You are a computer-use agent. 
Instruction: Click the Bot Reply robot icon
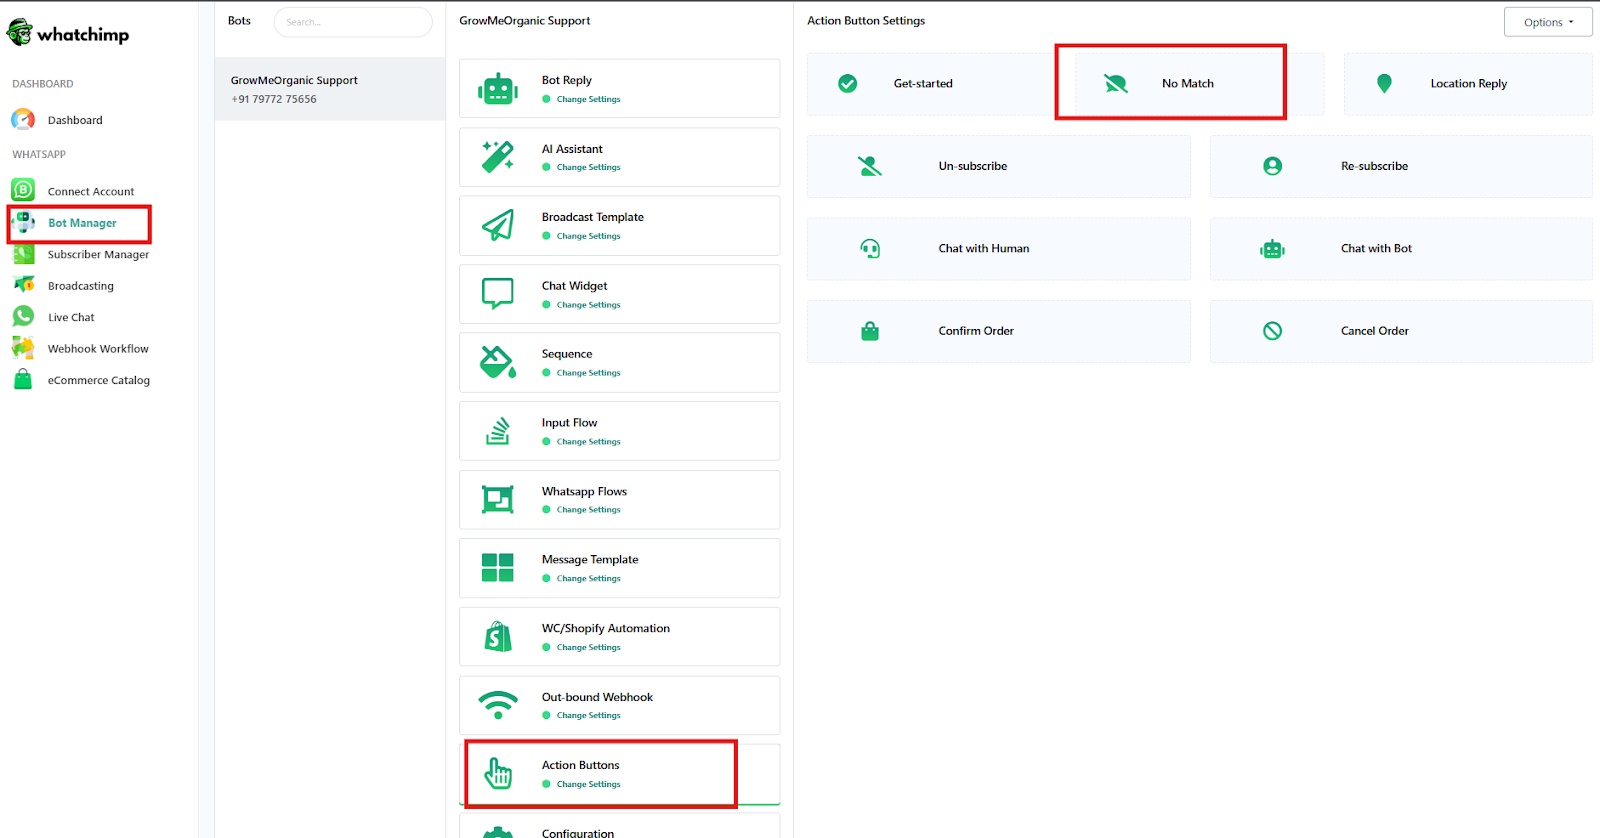498,89
